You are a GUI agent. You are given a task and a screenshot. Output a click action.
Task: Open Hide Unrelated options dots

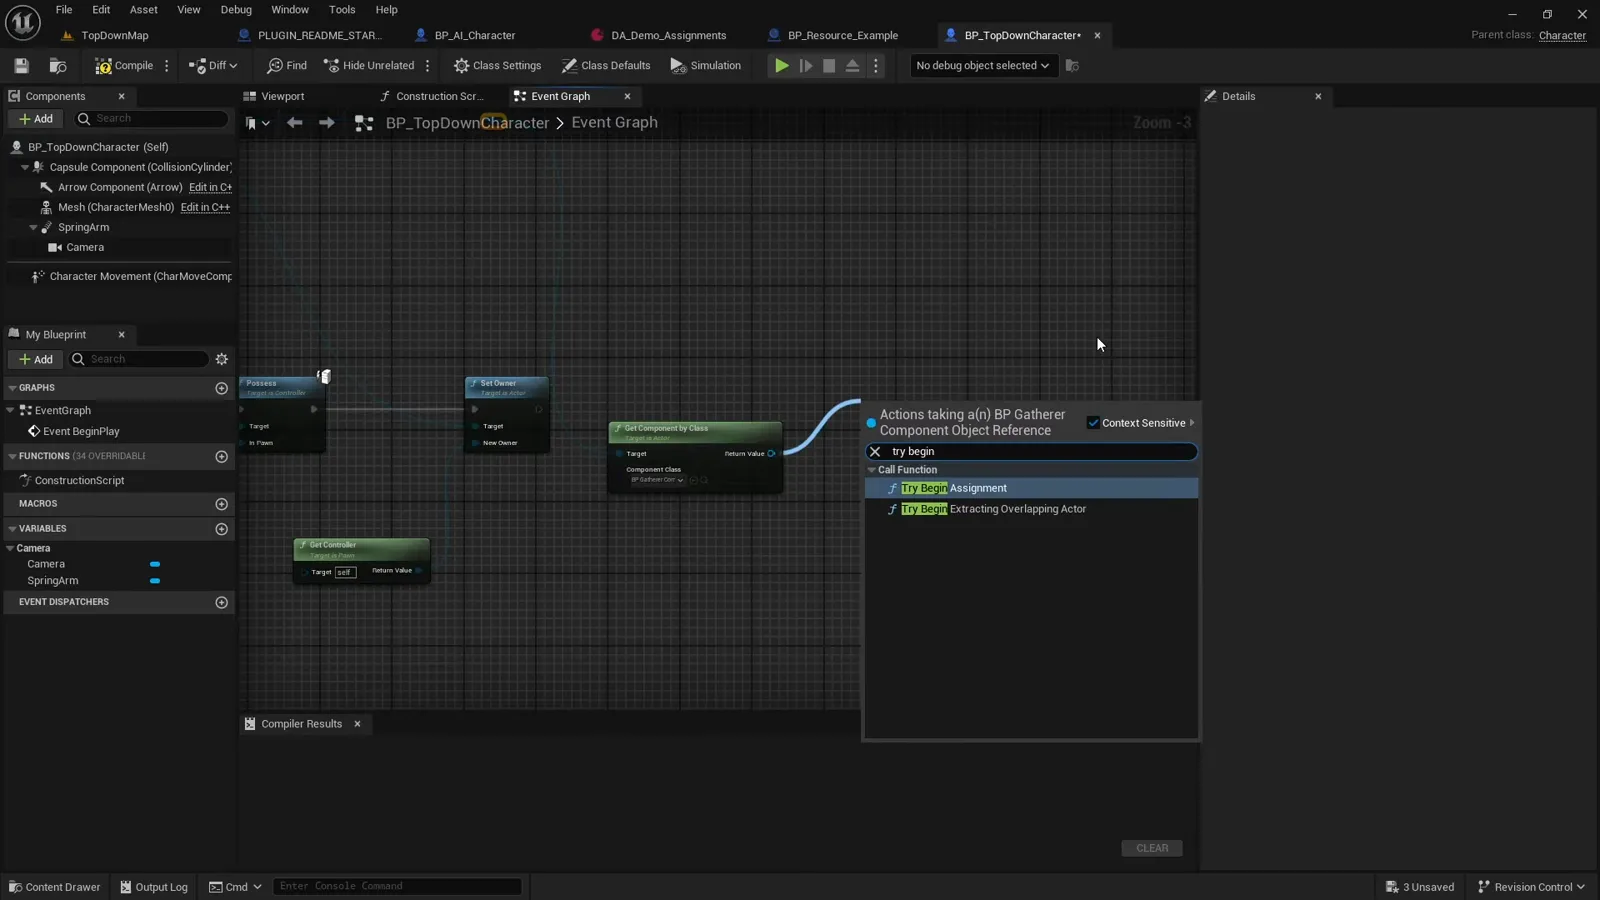pyautogui.click(x=428, y=66)
